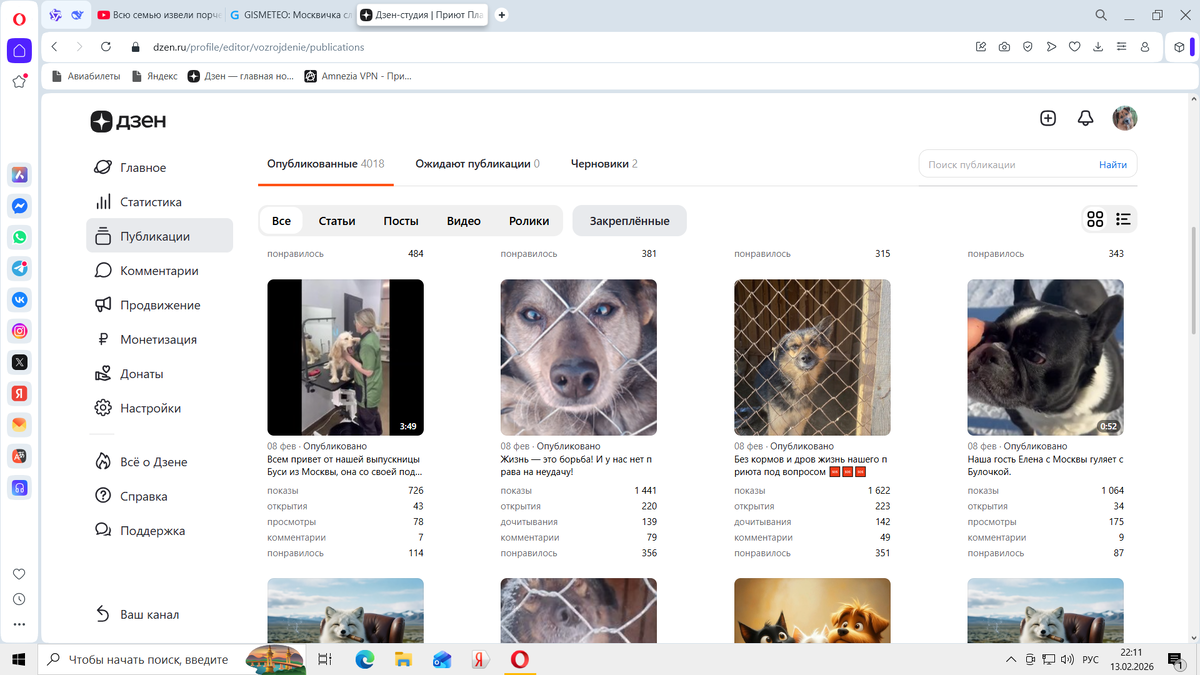This screenshot has width=1200, height=675.
Task: Switch to Ожидают публикации tab
Action: pos(478,164)
